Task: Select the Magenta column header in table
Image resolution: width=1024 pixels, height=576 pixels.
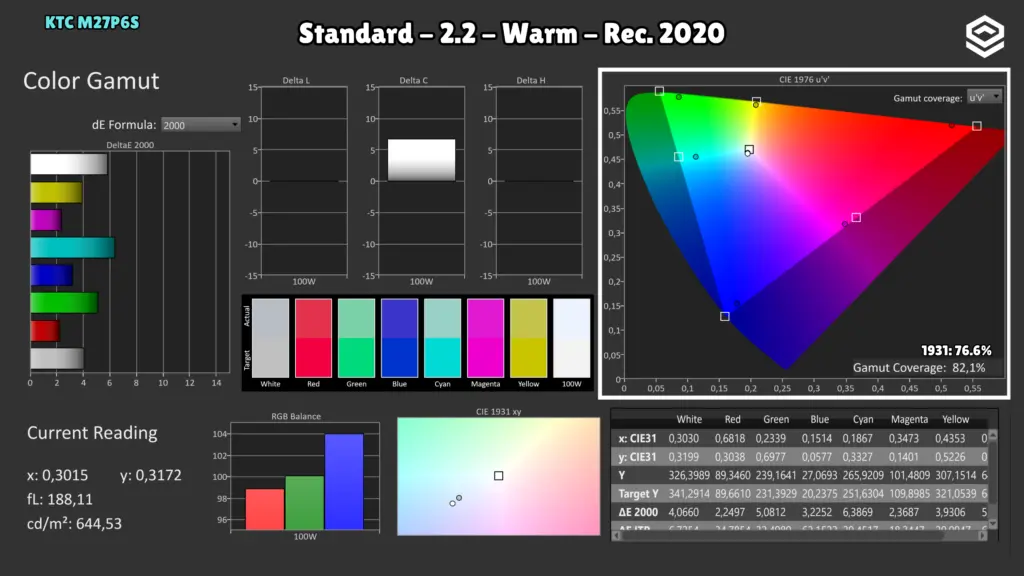Action: (x=909, y=419)
